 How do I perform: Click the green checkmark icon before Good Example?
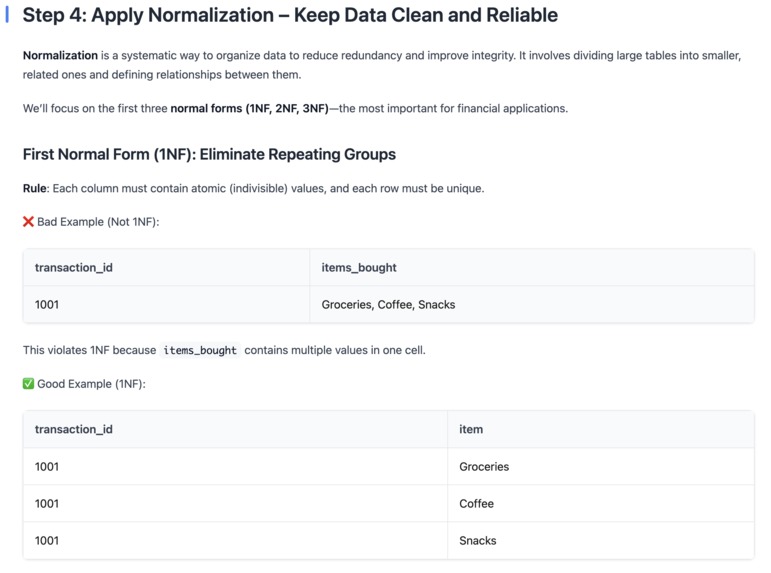pyautogui.click(x=29, y=383)
